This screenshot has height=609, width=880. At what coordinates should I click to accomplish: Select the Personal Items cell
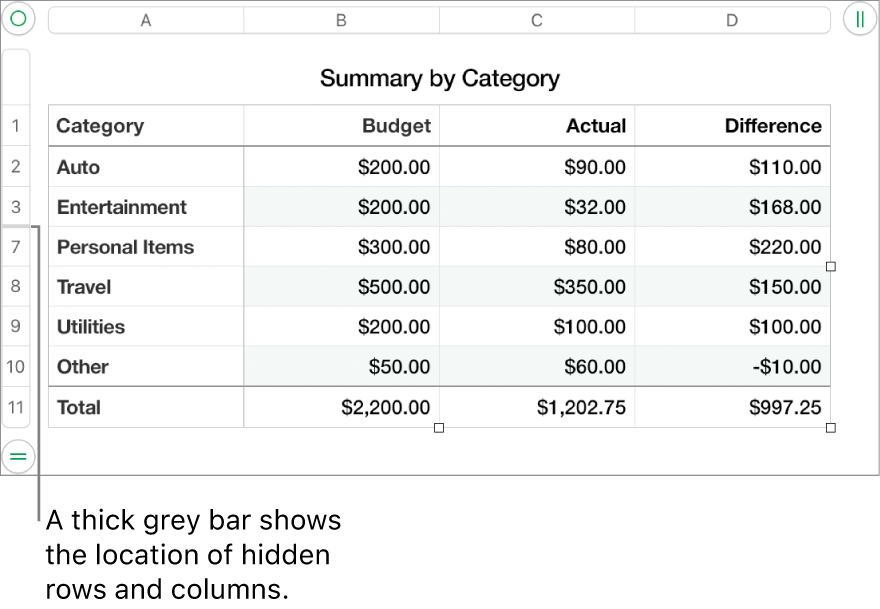point(146,247)
